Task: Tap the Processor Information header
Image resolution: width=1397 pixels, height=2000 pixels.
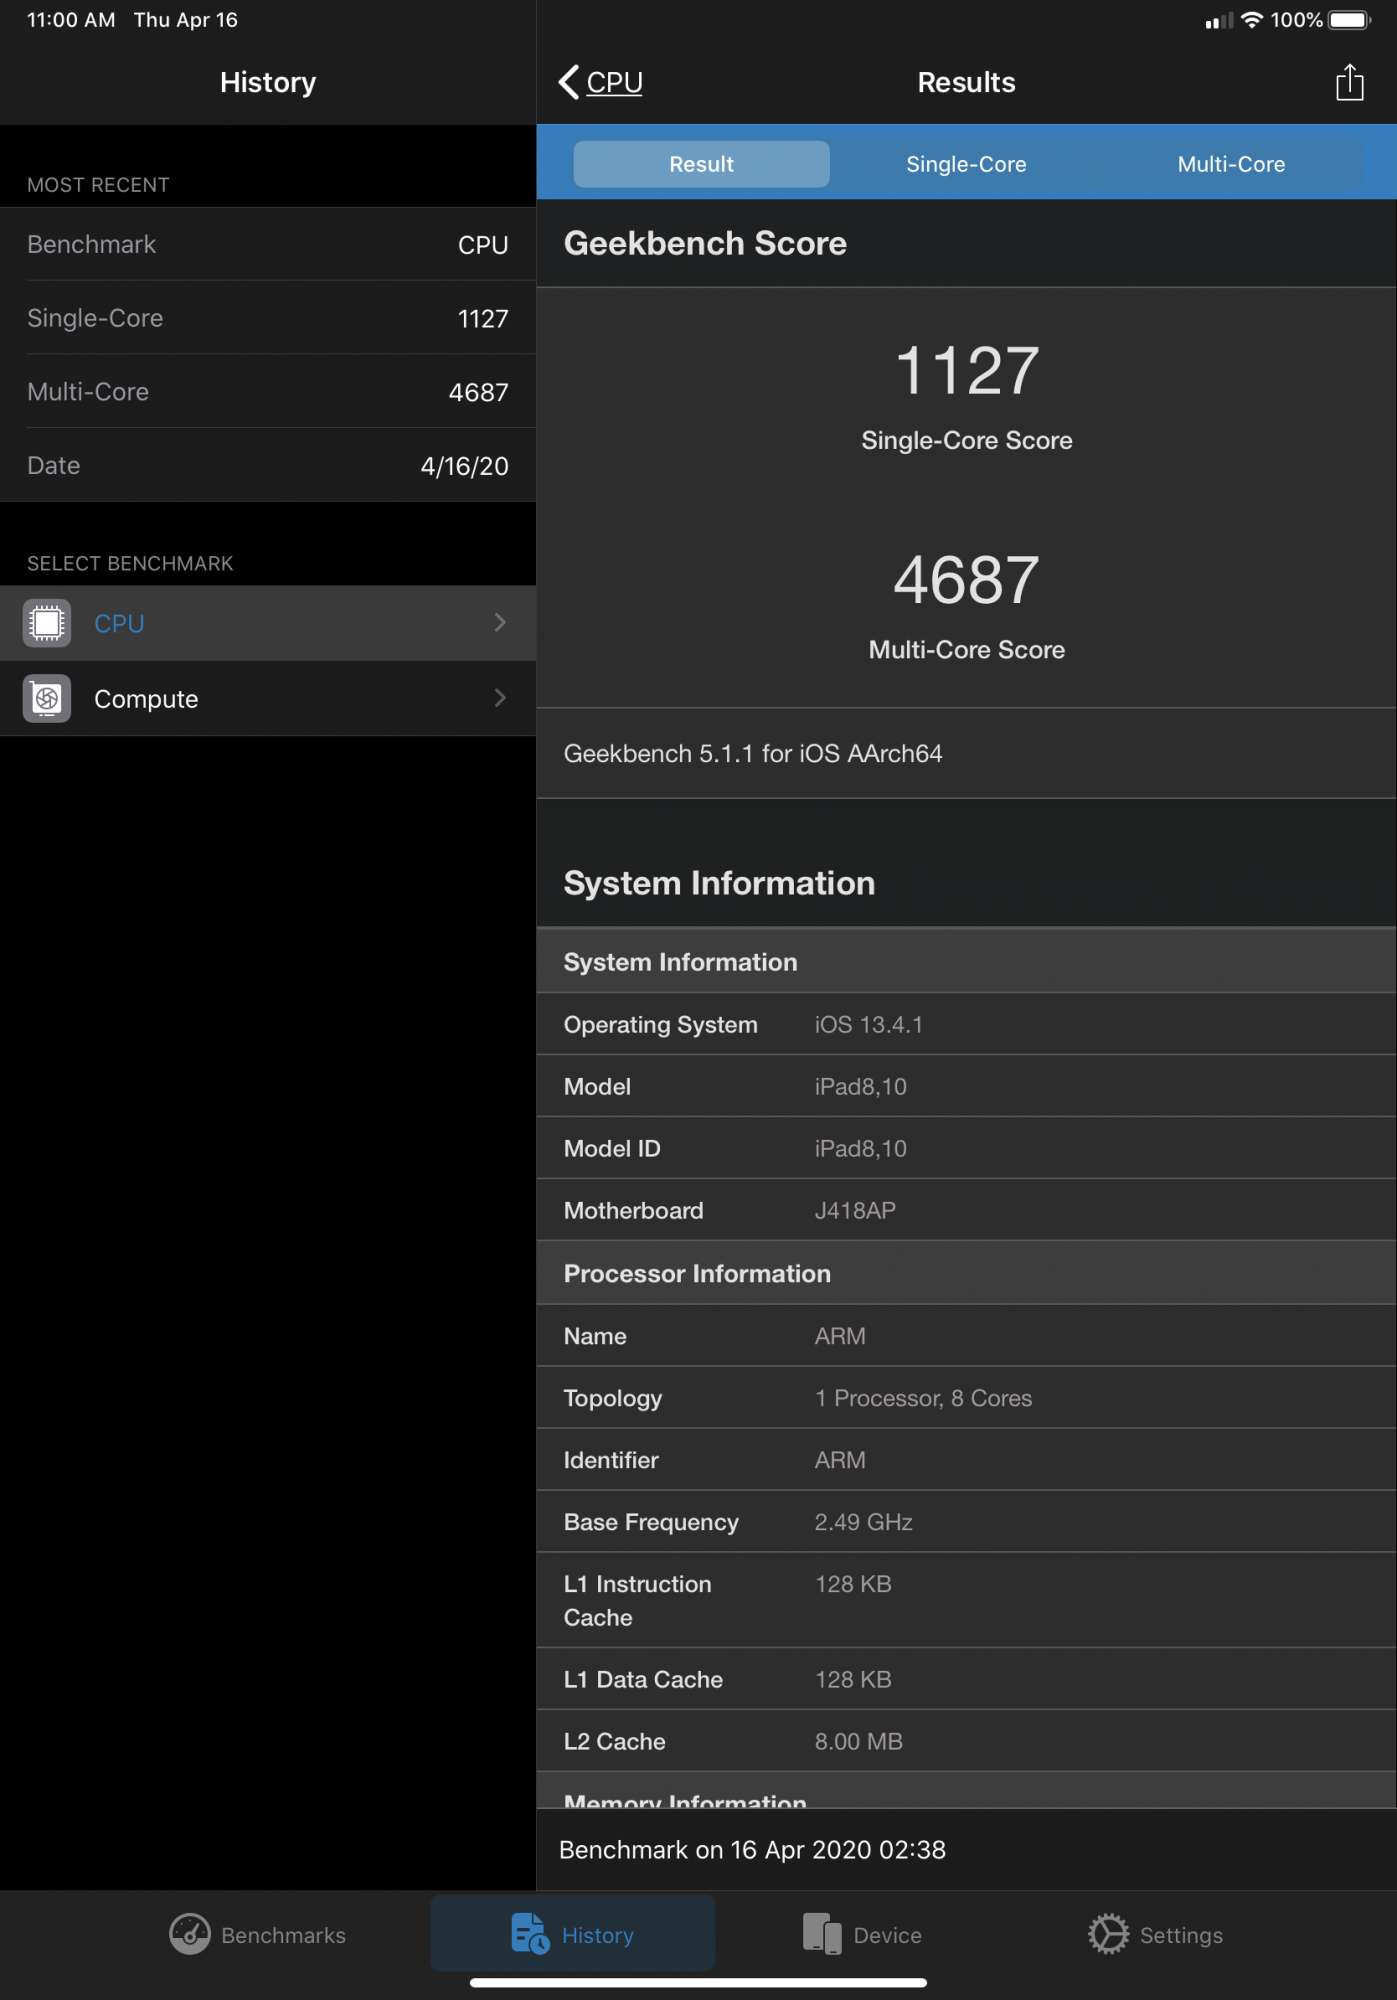Action: click(x=966, y=1273)
